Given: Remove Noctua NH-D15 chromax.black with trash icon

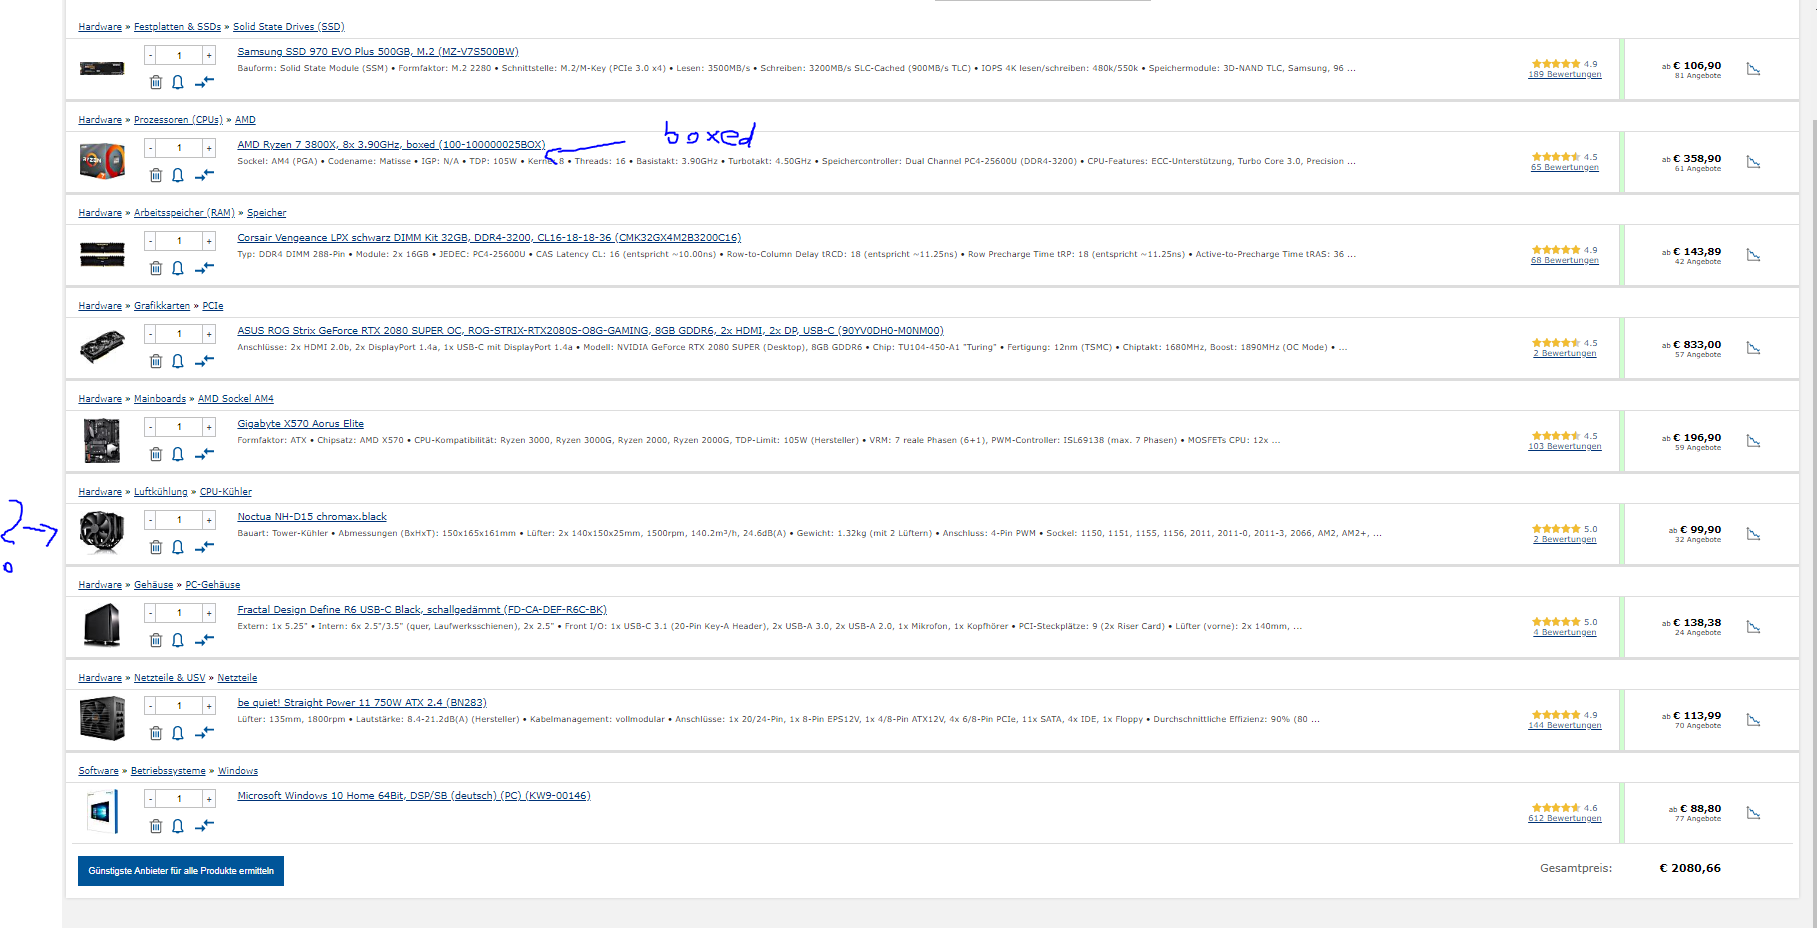Looking at the screenshot, I should click(x=156, y=547).
